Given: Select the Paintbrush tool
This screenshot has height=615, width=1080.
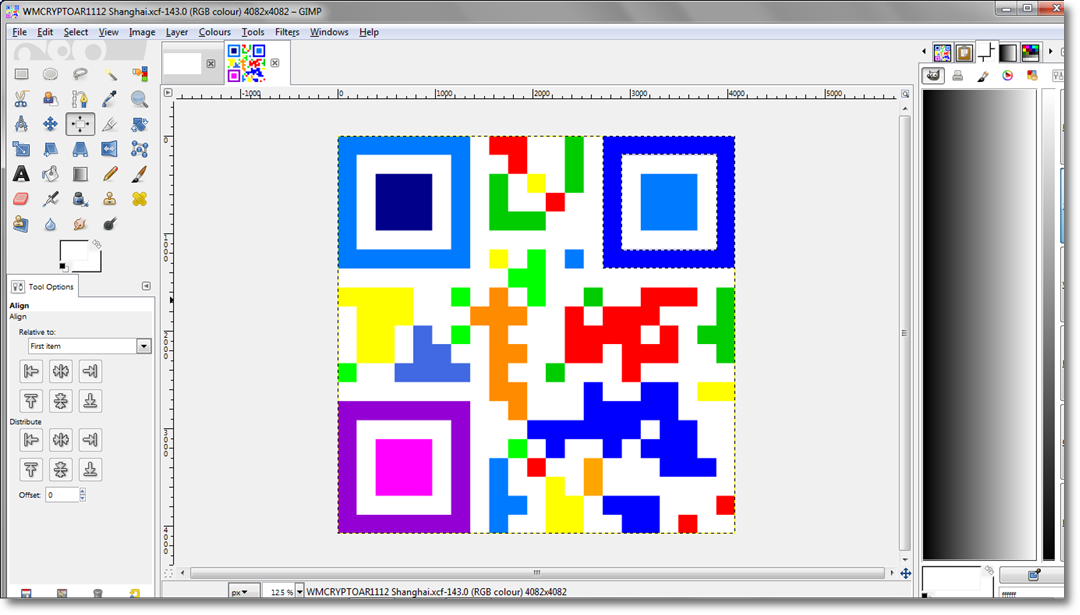Looking at the screenshot, I should [139, 174].
